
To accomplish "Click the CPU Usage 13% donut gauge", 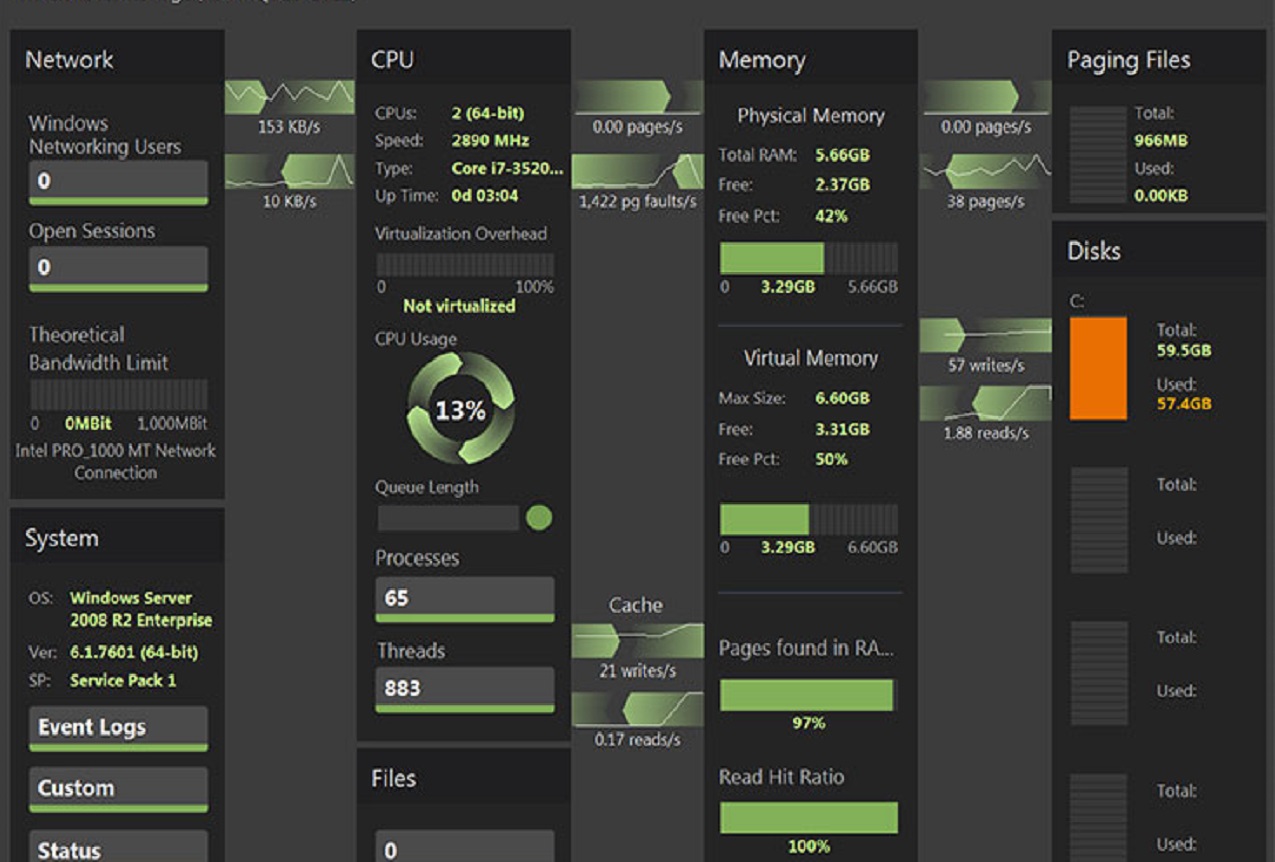I will [460, 409].
